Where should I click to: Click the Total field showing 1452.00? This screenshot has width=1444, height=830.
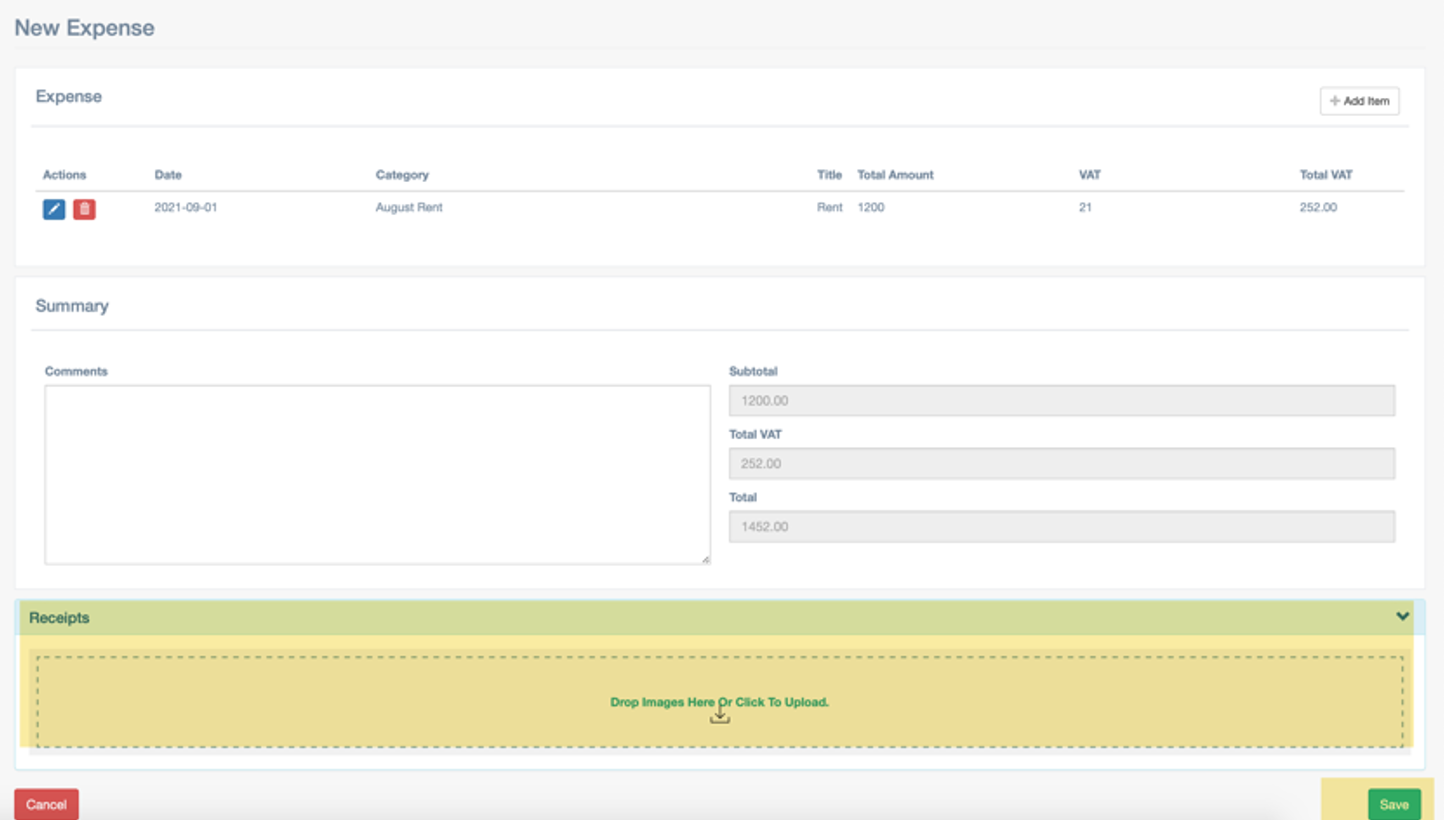coord(1061,527)
